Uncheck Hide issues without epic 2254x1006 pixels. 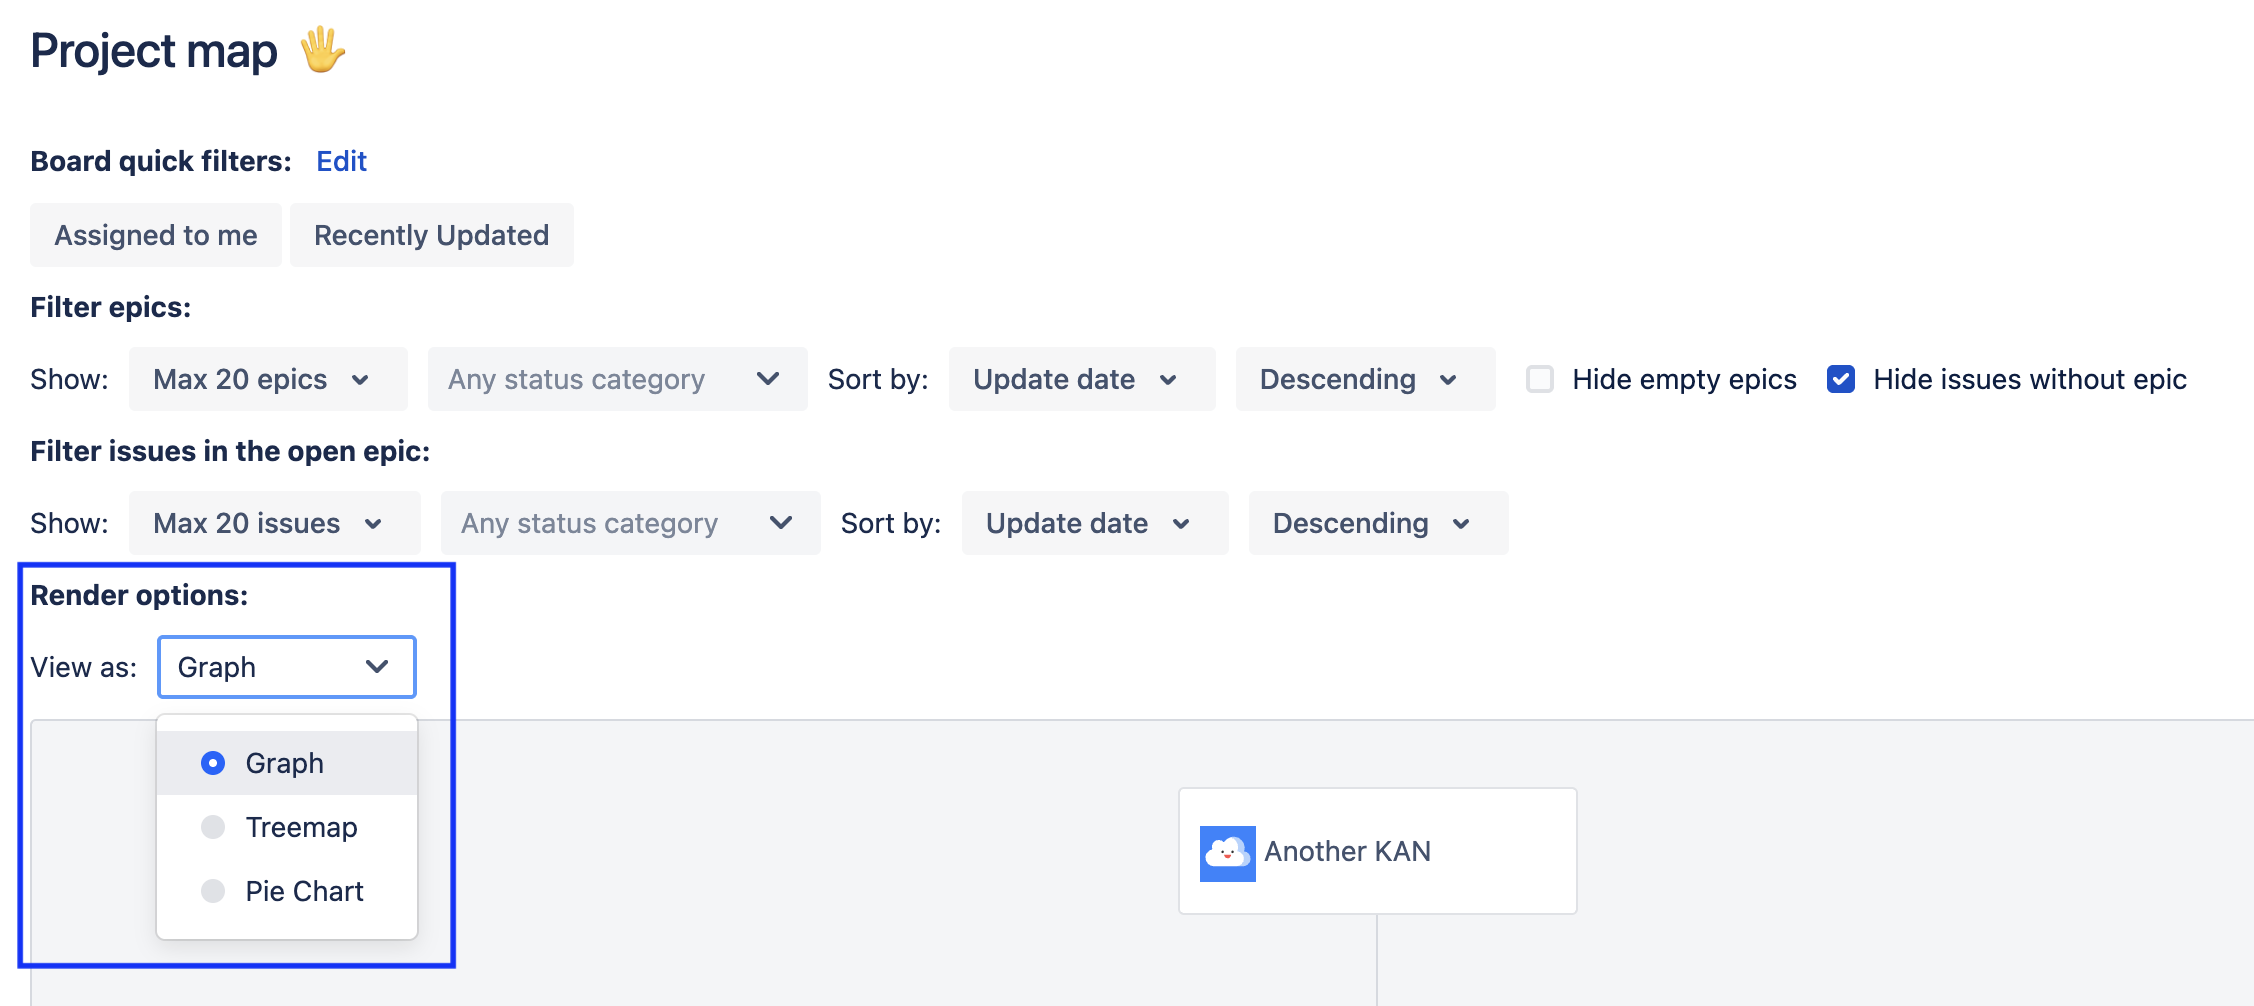(x=1841, y=379)
